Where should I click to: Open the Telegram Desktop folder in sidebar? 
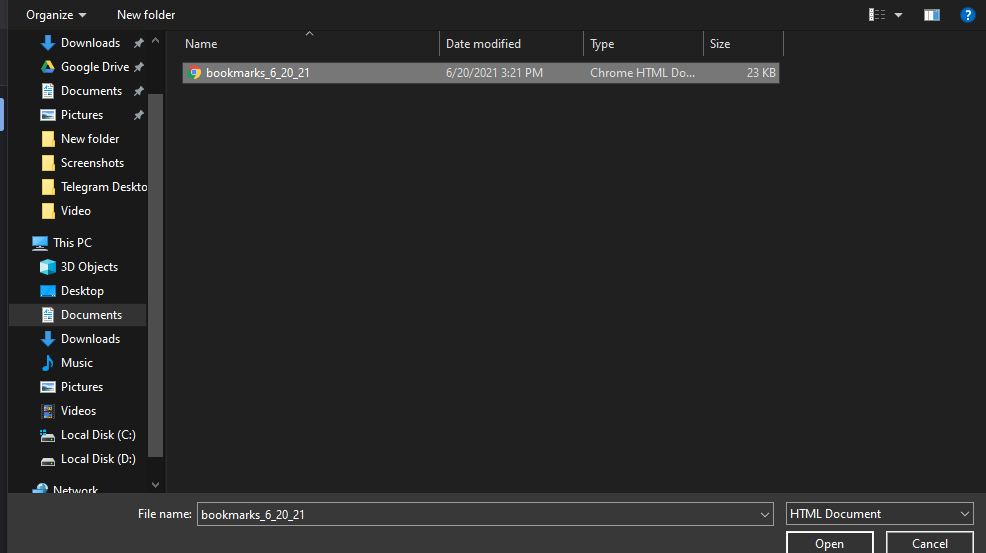click(x=94, y=187)
